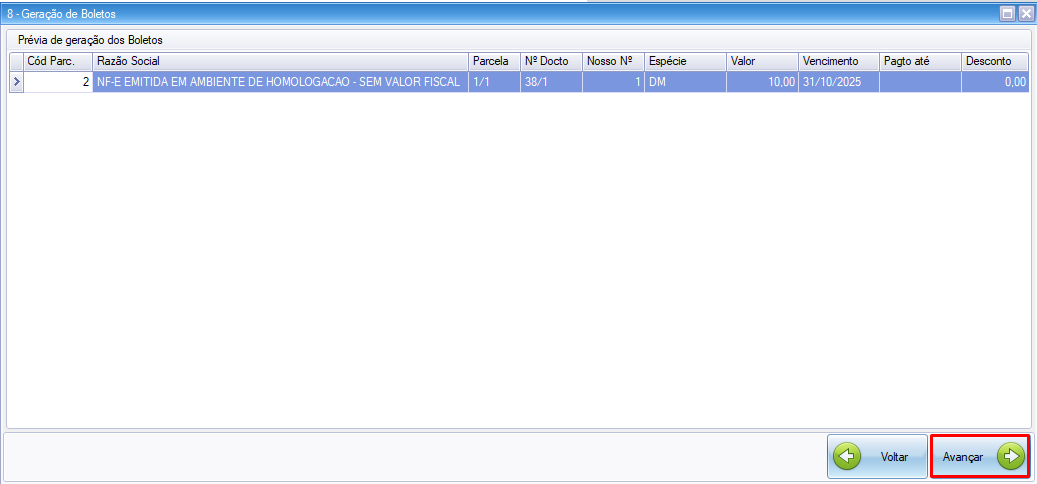The width and height of the screenshot is (1037, 484).
Task: Select the NF-E EMITIDA Razão Social cell
Action: [280, 83]
